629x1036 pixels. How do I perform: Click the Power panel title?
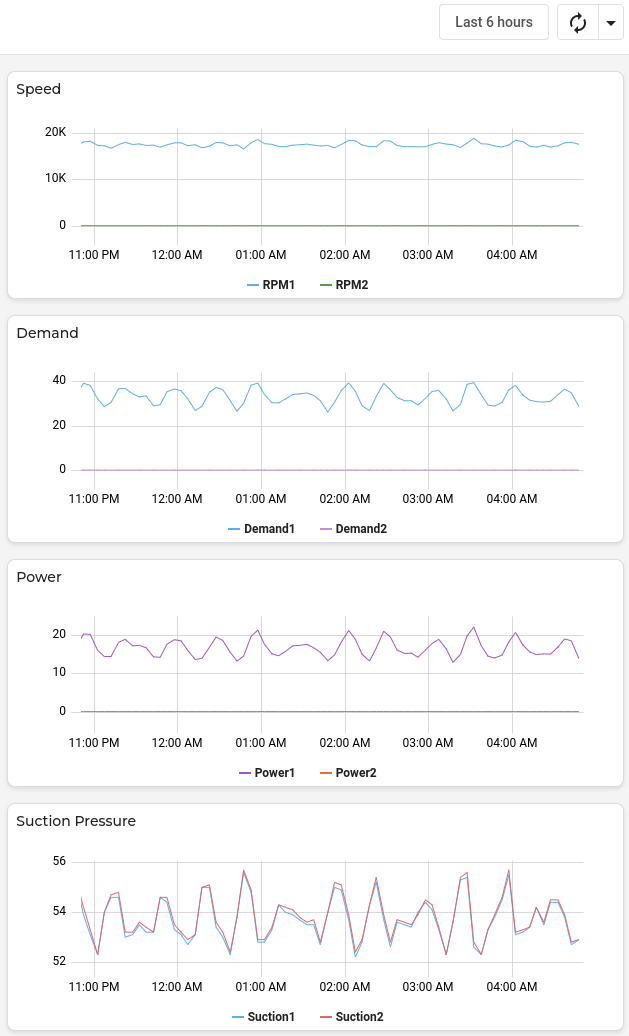click(x=39, y=577)
